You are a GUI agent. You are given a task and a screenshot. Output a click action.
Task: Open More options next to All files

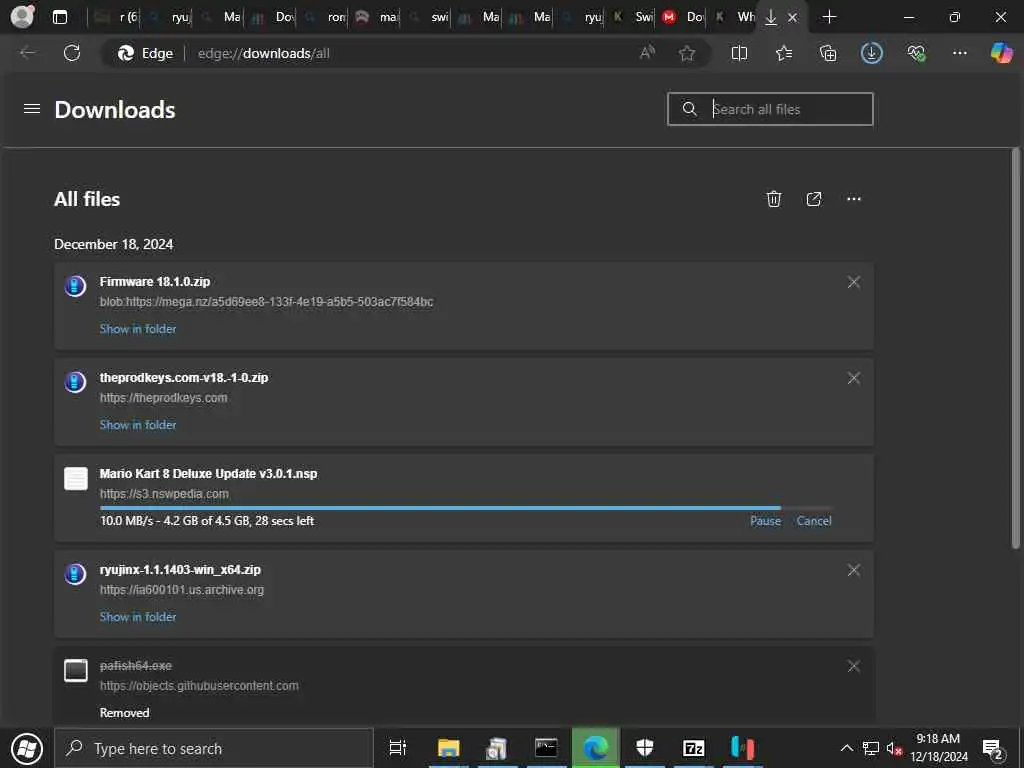point(854,199)
